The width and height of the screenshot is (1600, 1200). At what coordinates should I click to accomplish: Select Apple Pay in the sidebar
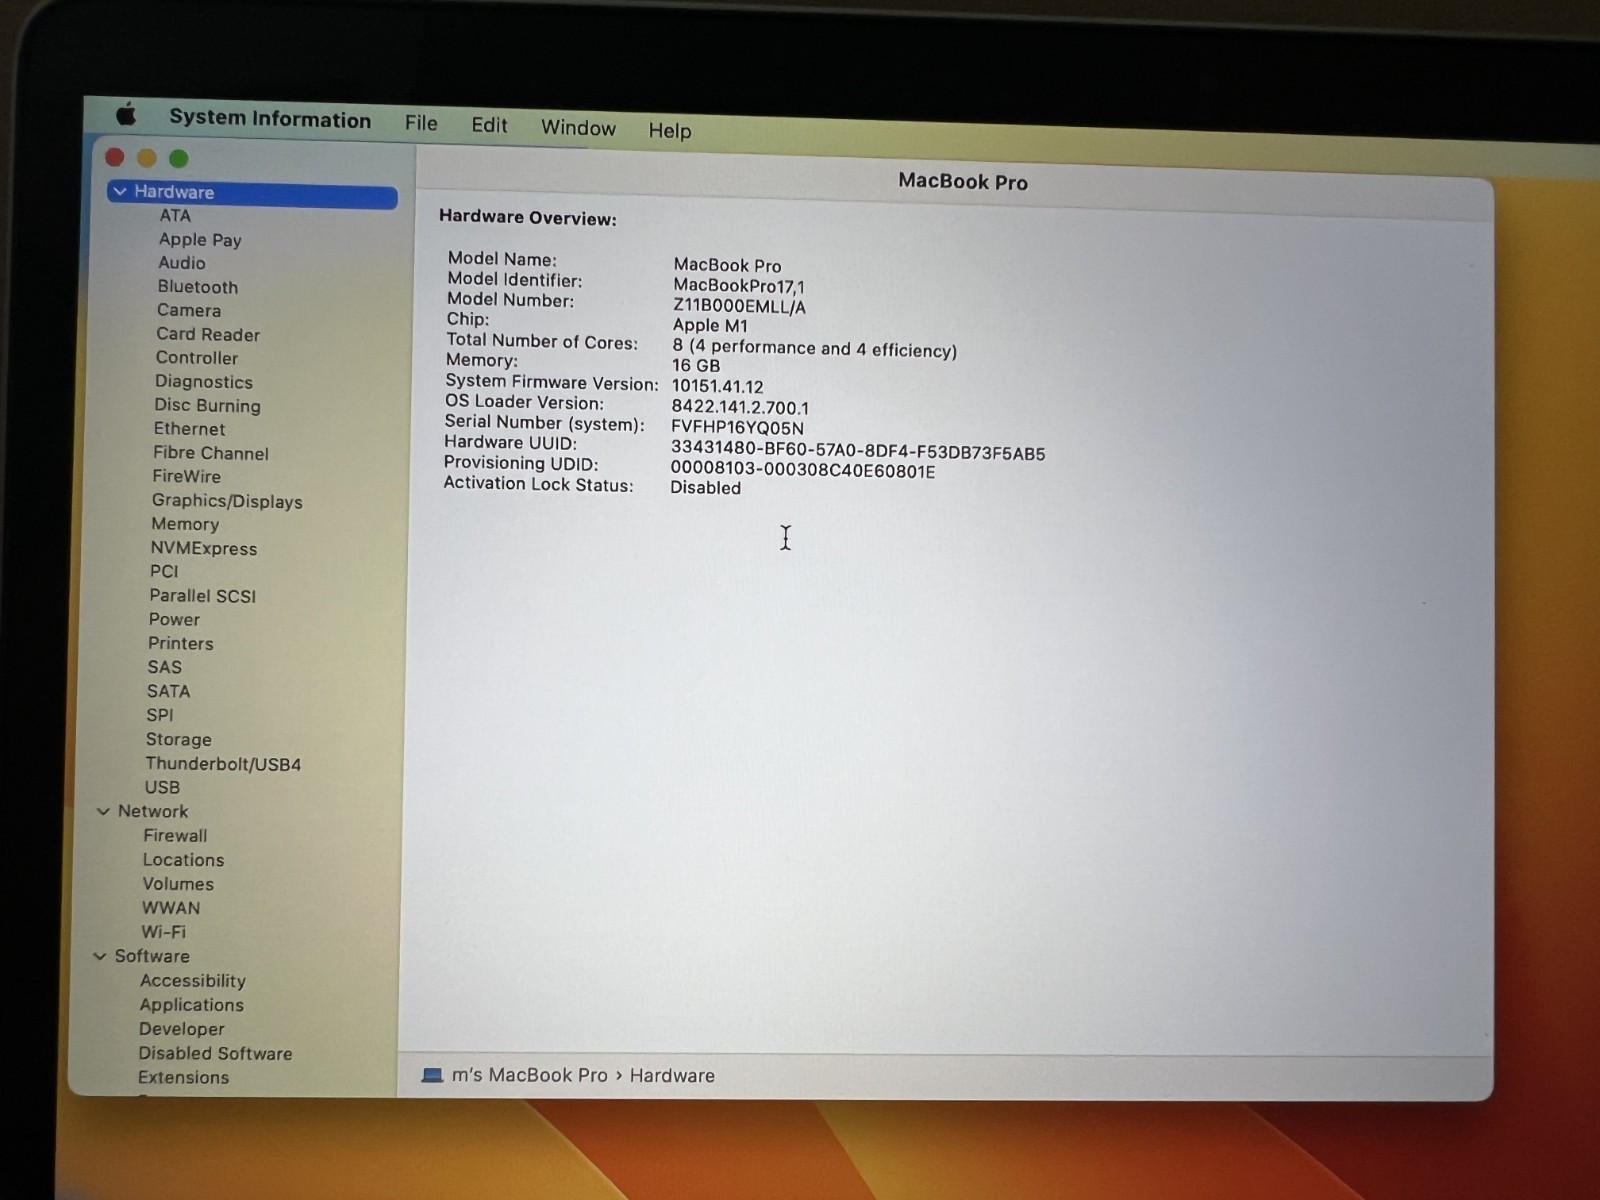(x=200, y=239)
